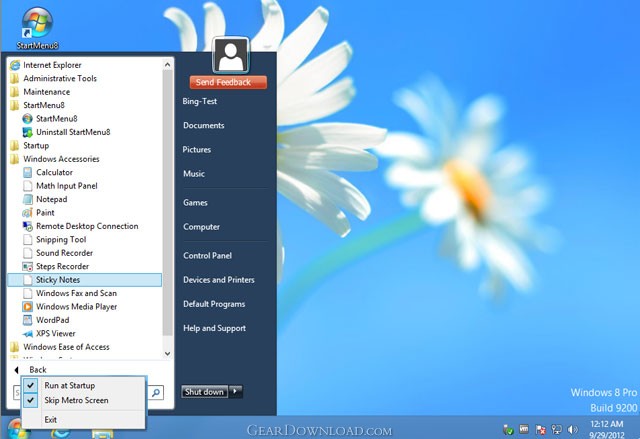This screenshot has height=439, width=640.
Task: Click the Maintenance folder icon
Action: click(15, 92)
